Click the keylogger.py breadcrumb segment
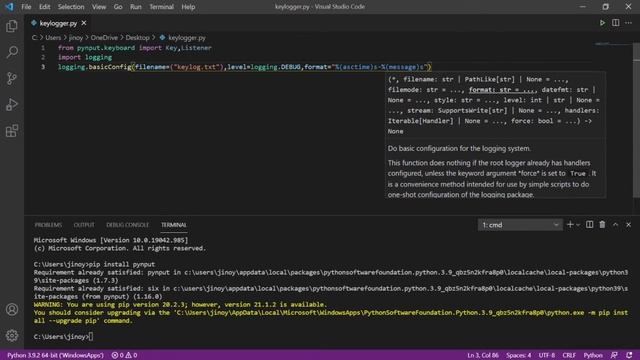The width and height of the screenshot is (640, 360). coord(187,38)
